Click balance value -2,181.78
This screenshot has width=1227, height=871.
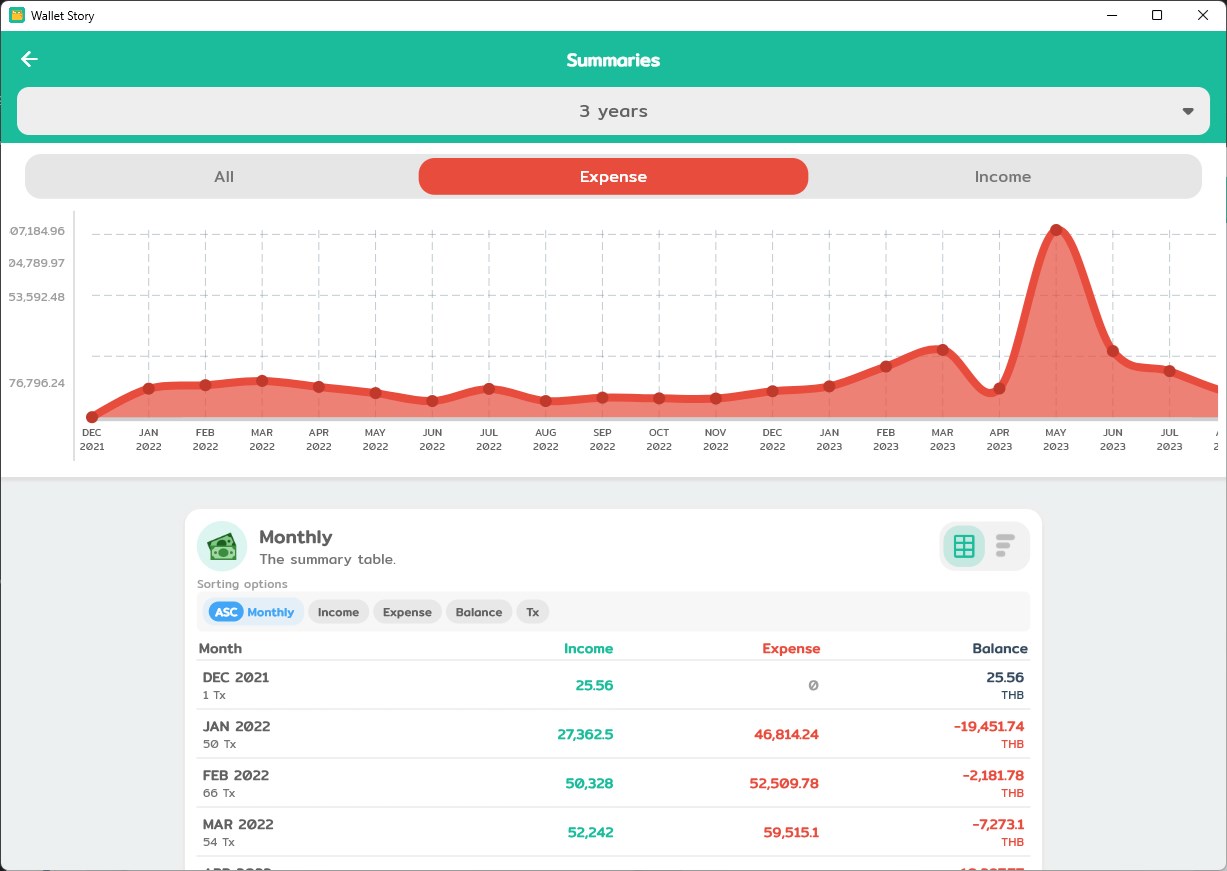coord(993,775)
